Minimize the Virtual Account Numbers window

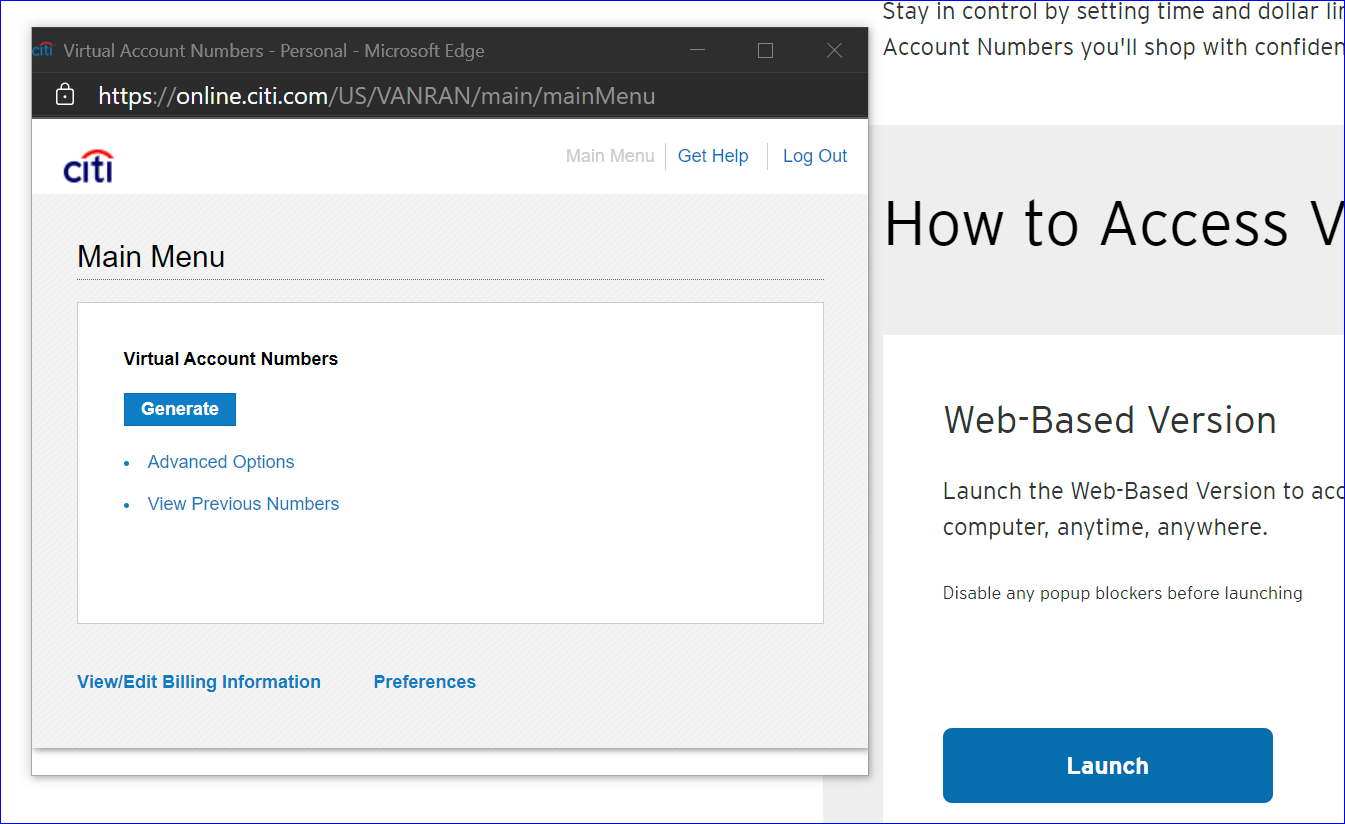(x=698, y=50)
